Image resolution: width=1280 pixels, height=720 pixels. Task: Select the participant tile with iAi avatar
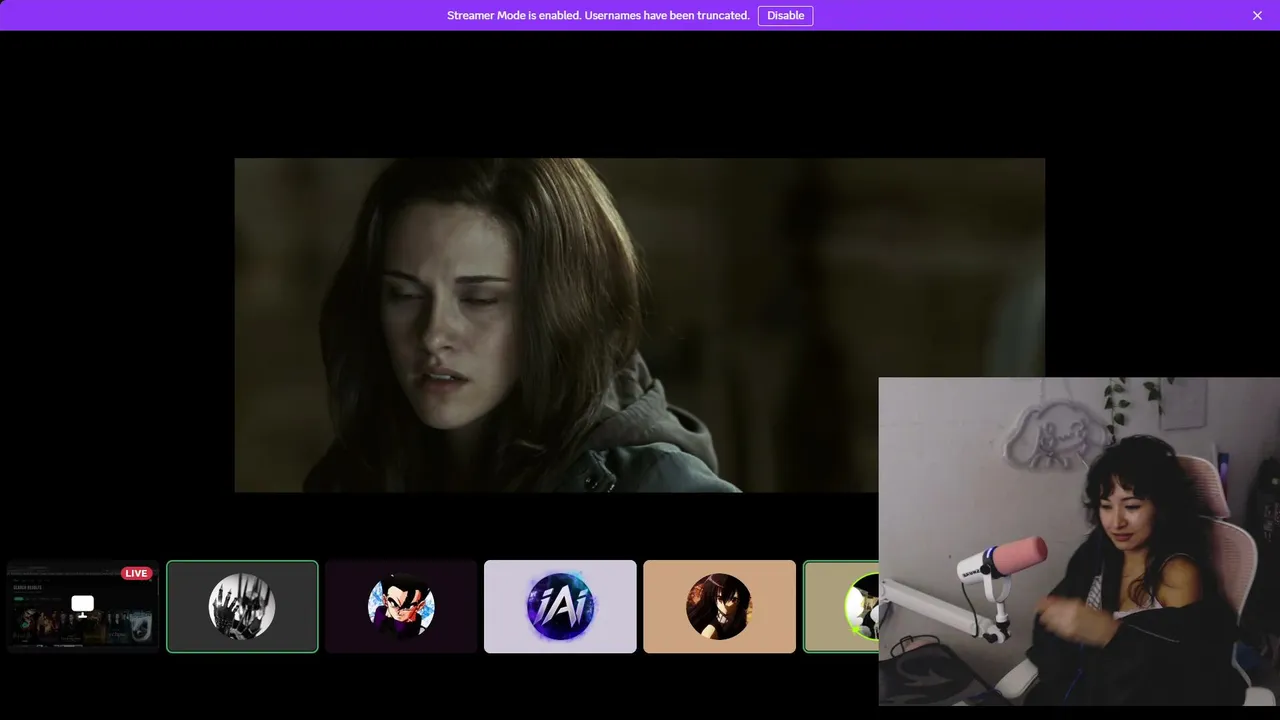[x=560, y=606]
